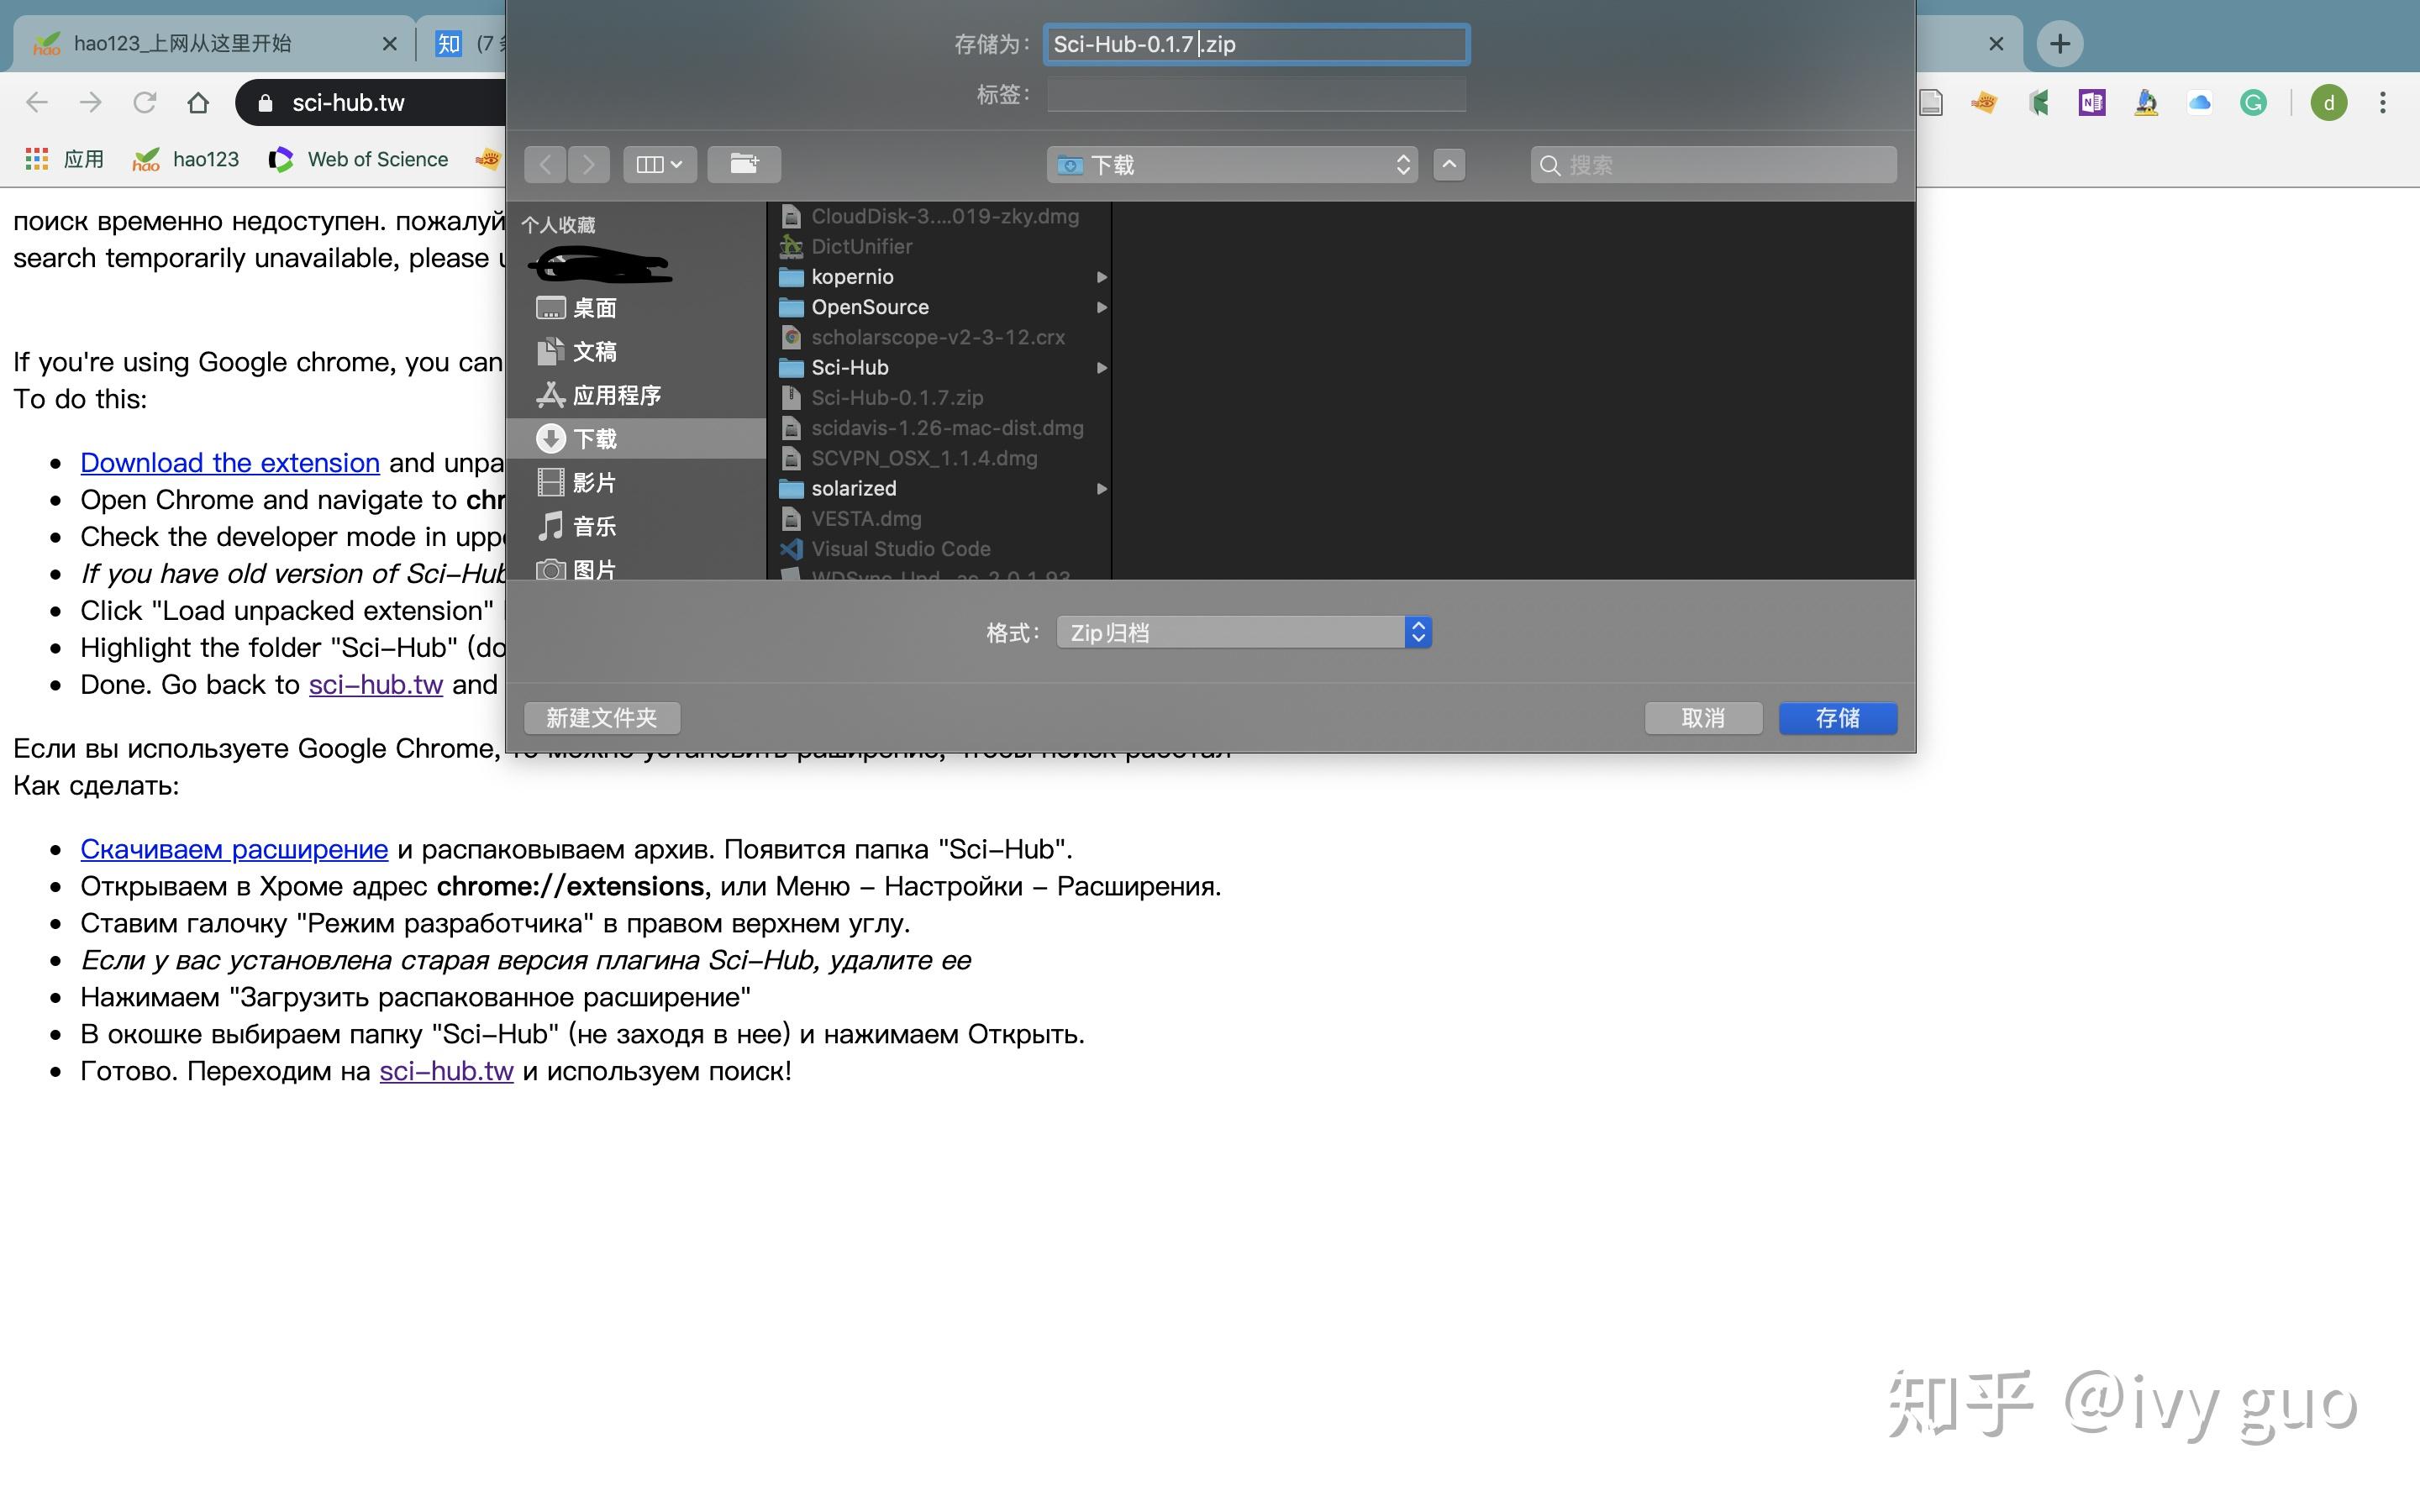This screenshot has height=1512, width=2420.
Task: Click the 'Download the extension' link
Action: pyautogui.click(x=230, y=463)
